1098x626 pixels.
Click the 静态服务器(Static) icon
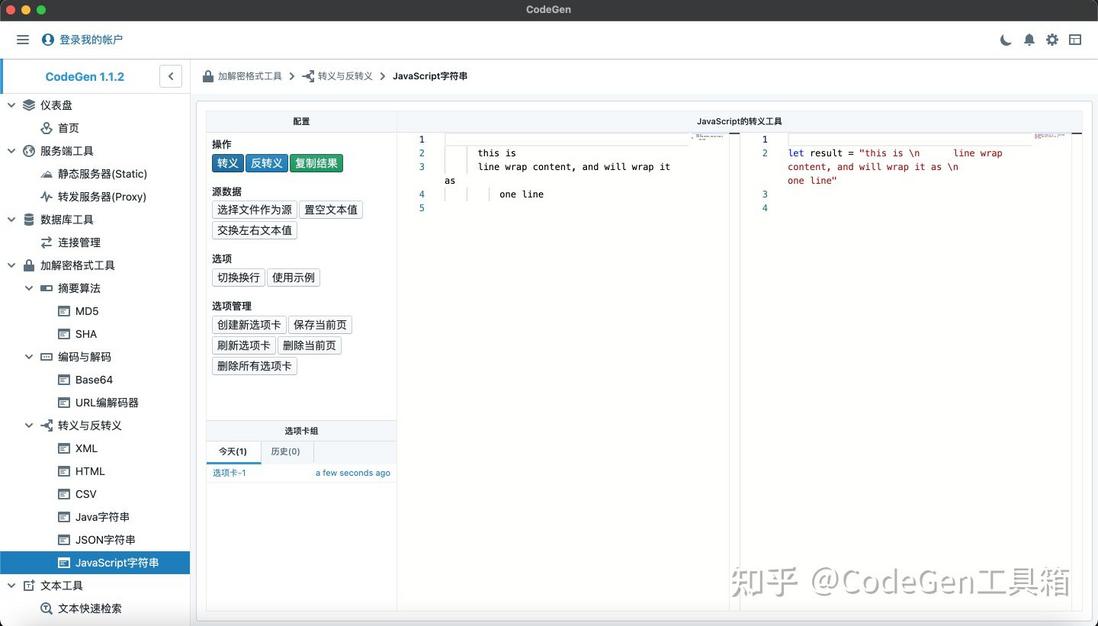(46, 174)
